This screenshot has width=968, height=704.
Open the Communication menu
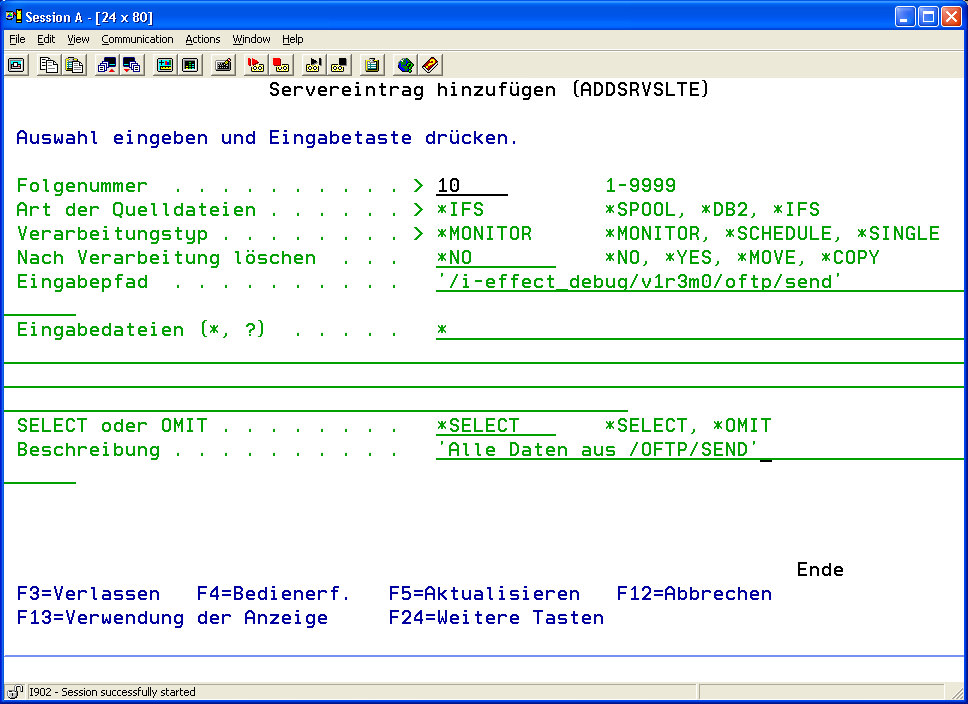pos(137,39)
